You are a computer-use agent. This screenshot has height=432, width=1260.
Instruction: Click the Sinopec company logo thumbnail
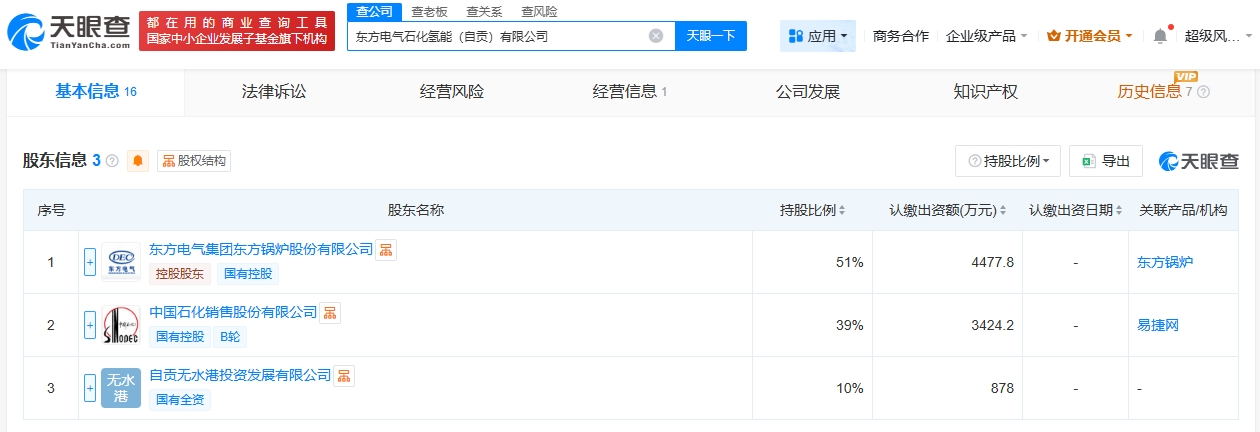[121, 325]
